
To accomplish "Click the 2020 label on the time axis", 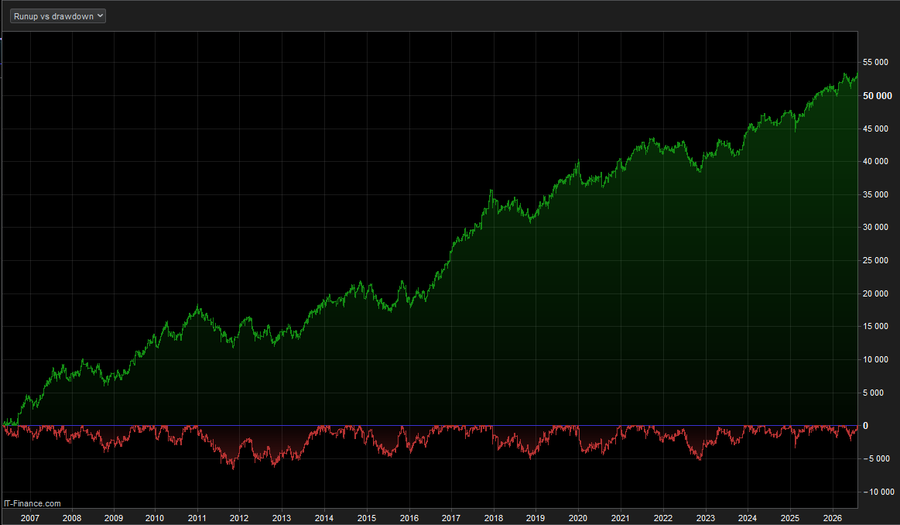I will point(578,518).
